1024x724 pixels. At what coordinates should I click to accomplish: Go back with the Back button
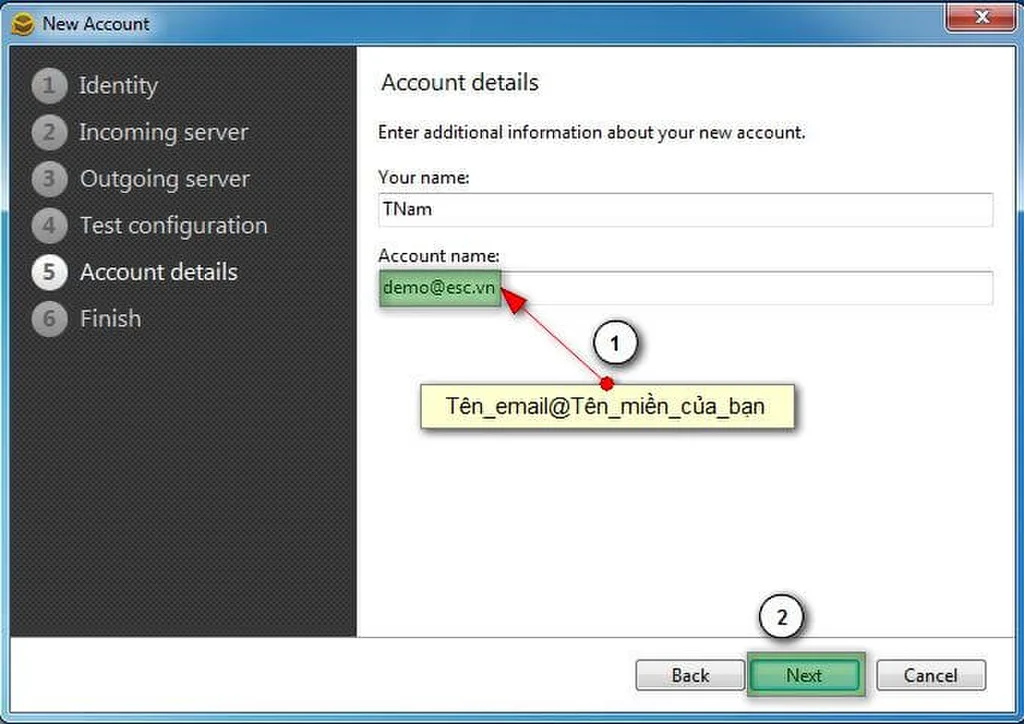690,675
